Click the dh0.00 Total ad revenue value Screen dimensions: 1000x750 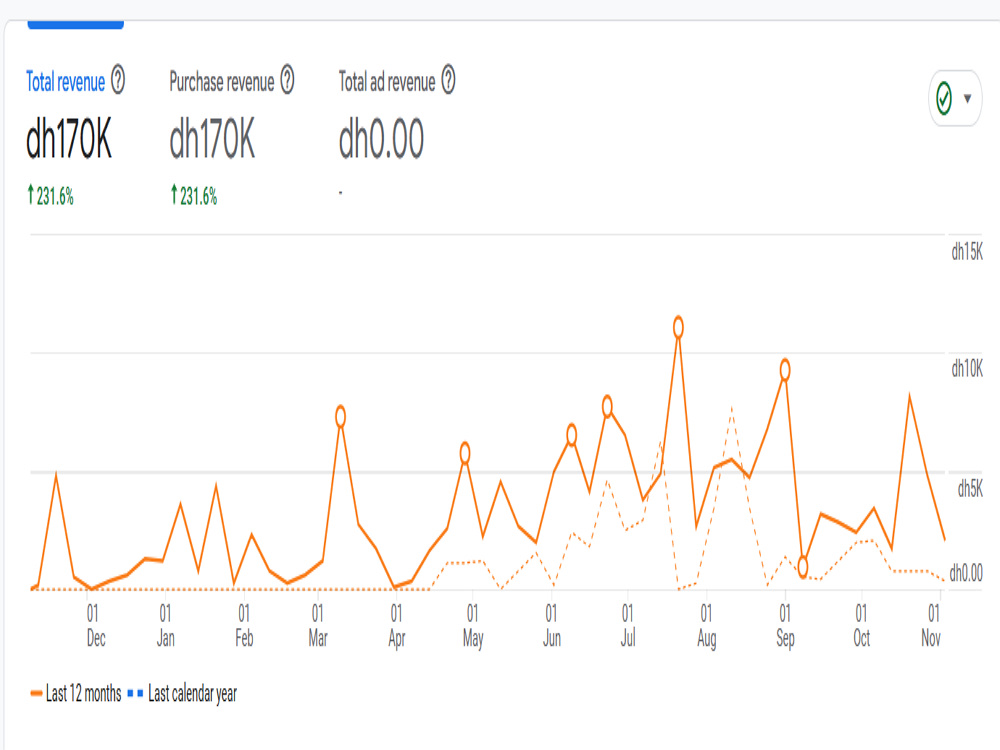coord(381,139)
